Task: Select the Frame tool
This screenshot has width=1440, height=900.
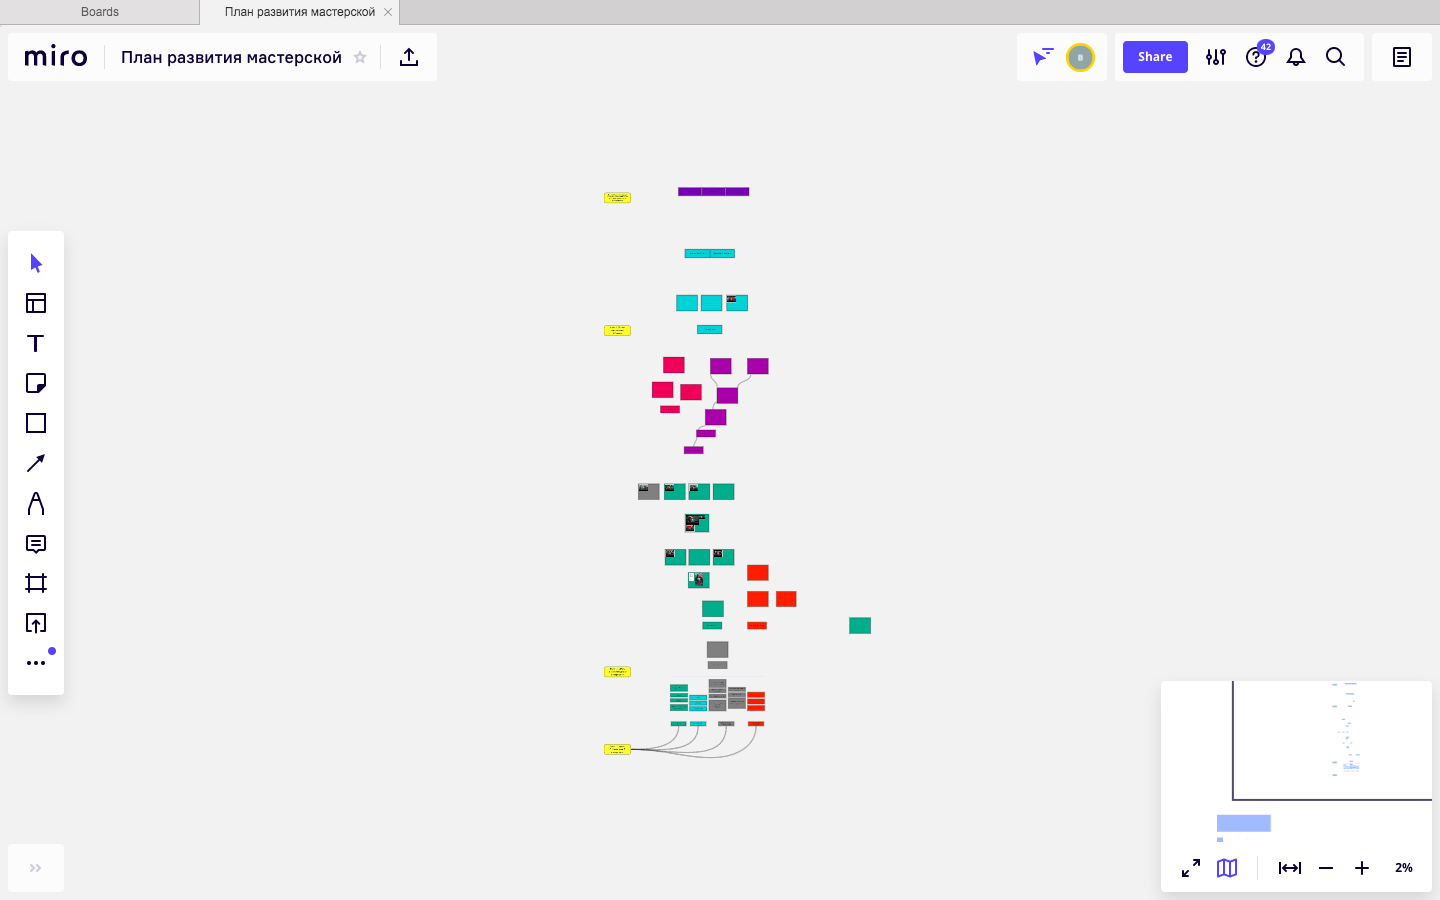Action: pos(36,583)
